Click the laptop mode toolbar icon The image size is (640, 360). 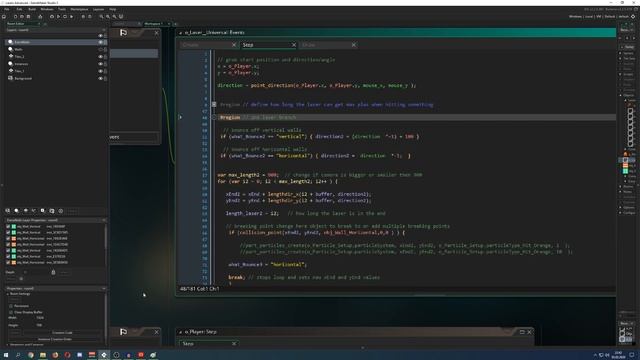click(121, 17)
